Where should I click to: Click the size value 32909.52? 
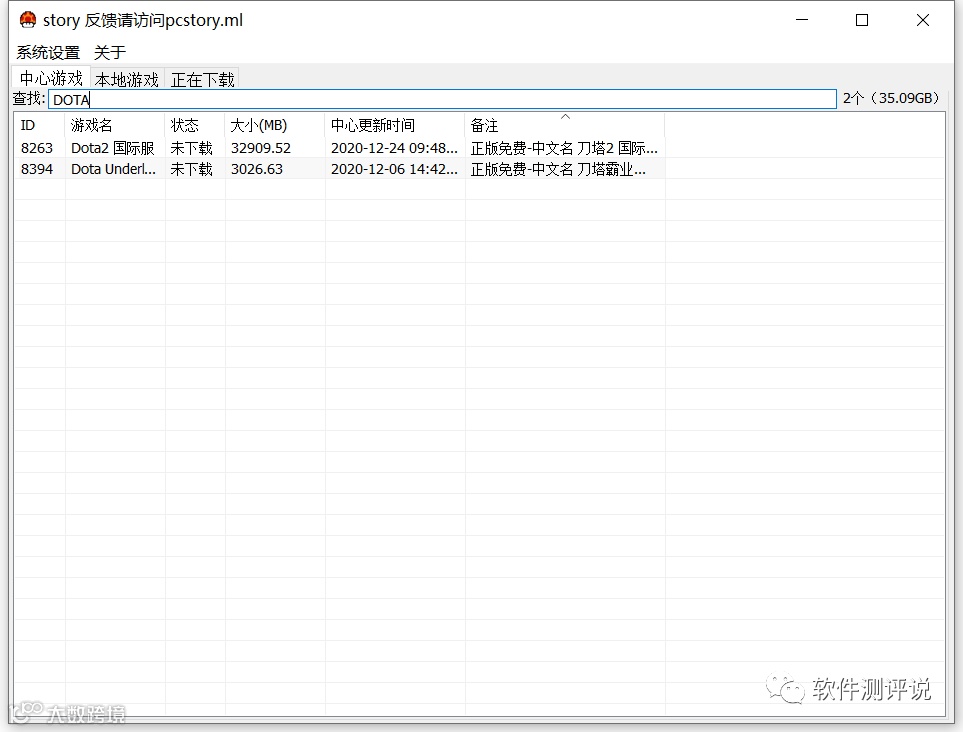261,148
